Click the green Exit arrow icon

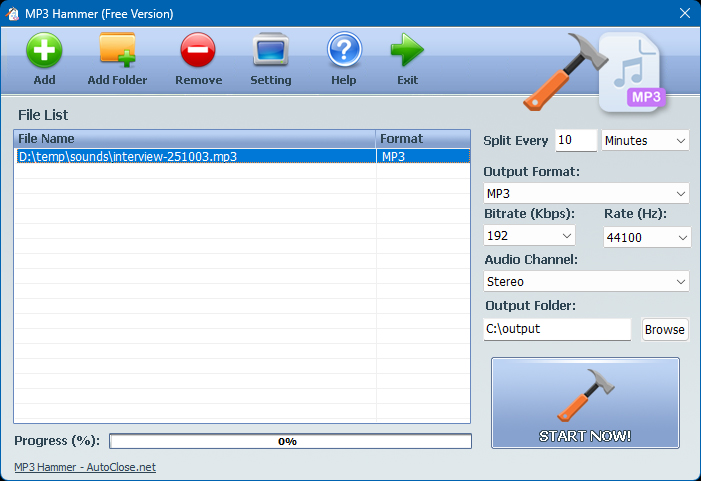(x=407, y=50)
